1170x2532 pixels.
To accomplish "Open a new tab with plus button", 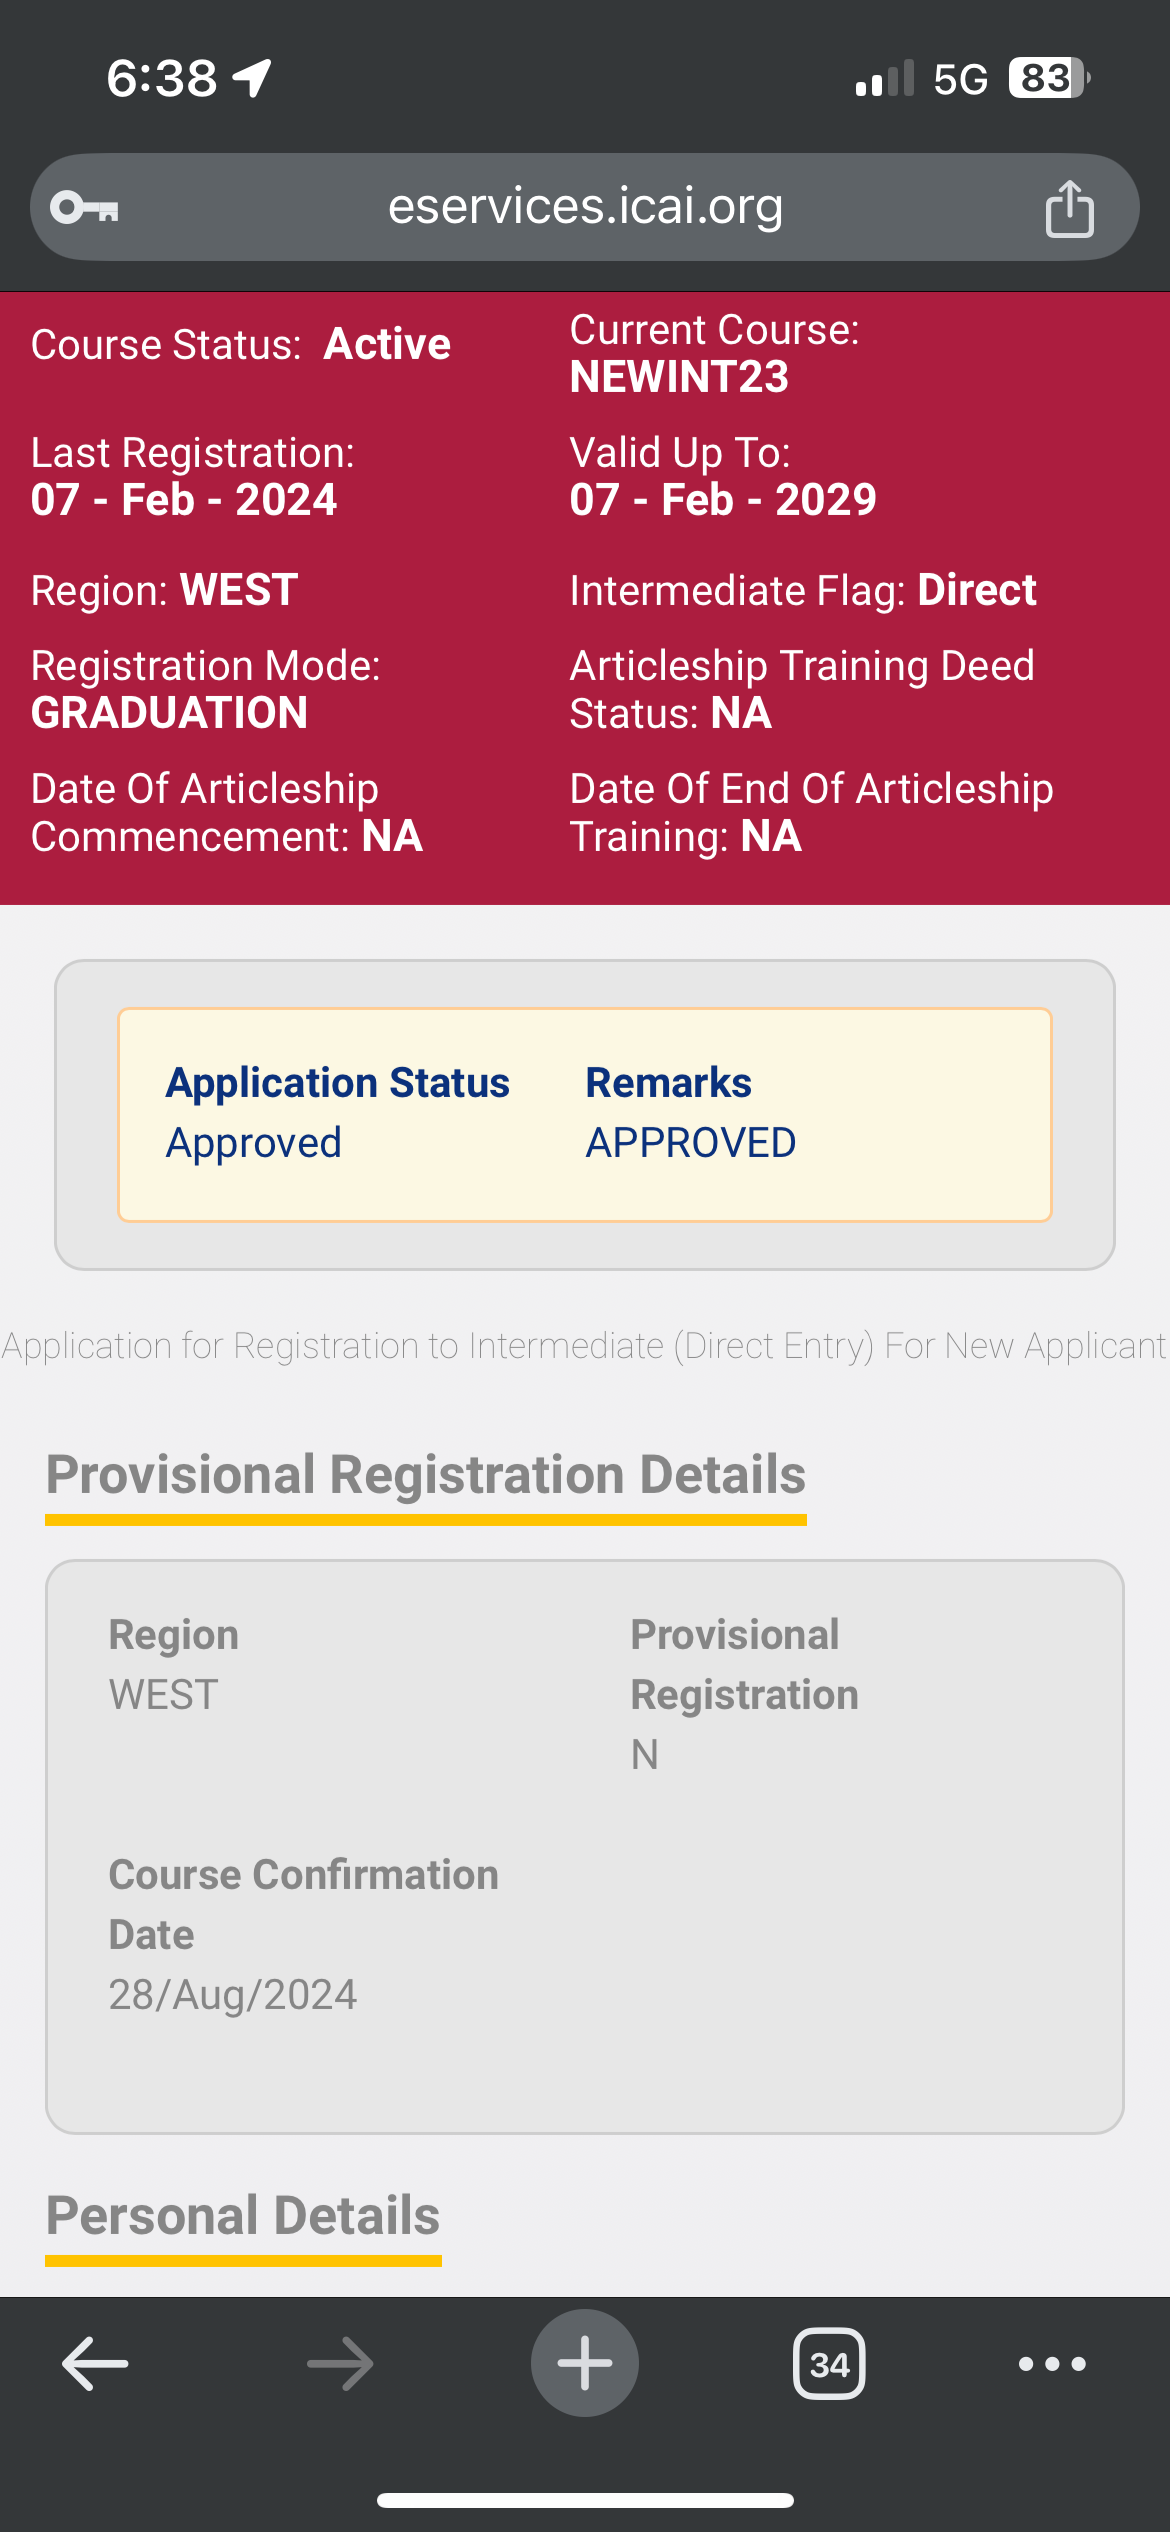I will 585,2363.
